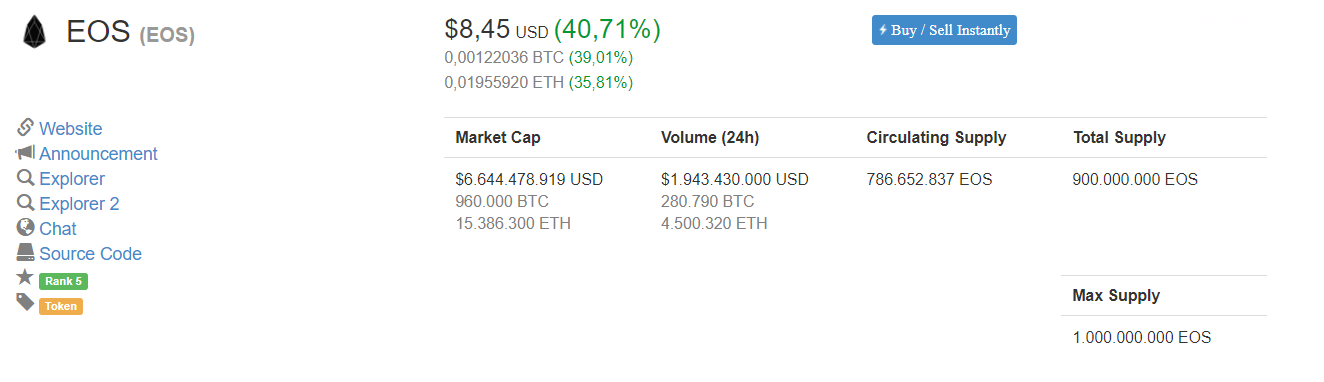Viewport: 1324px width, 382px height.
Task: Click the orange Token badge
Action: tap(61, 306)
